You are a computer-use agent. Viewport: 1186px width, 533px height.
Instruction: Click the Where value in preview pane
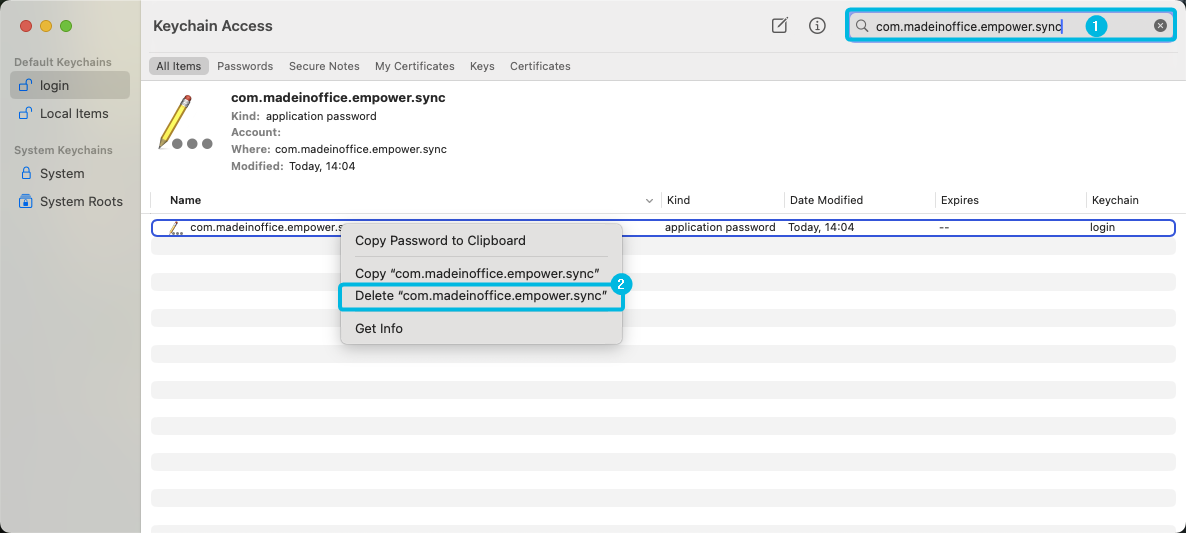coord(361,149)
